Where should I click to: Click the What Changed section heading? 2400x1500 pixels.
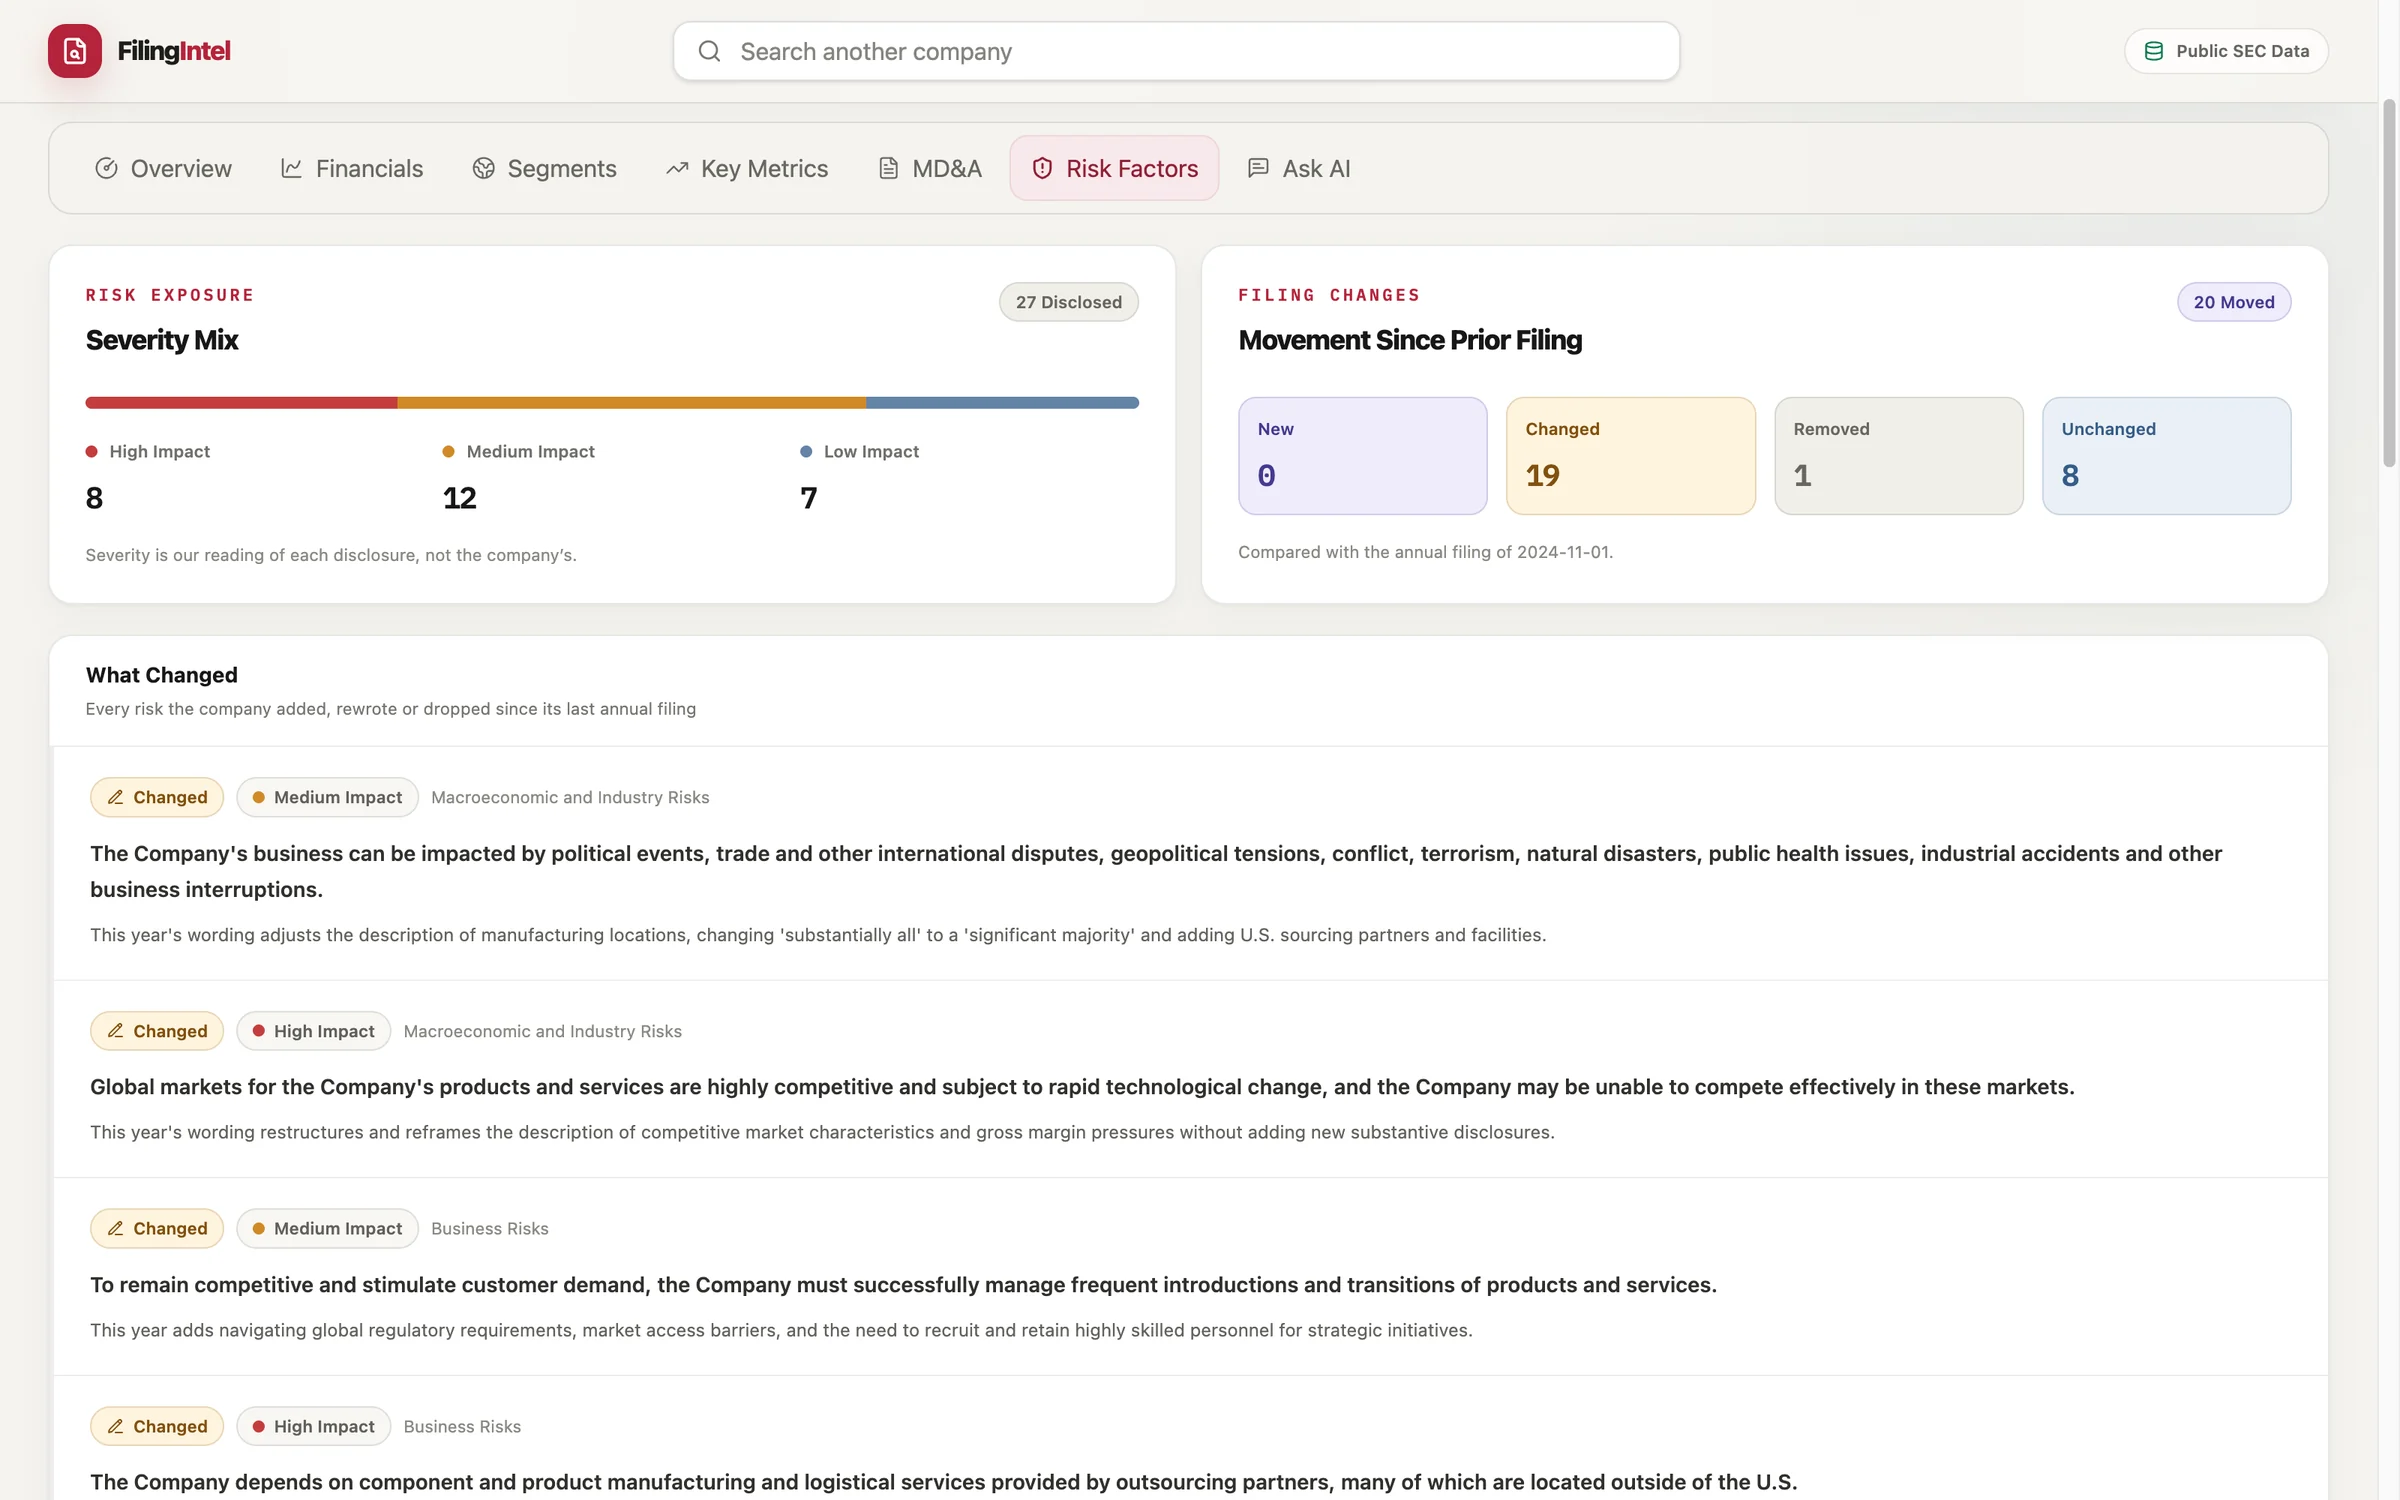click(x=162, y=675)
